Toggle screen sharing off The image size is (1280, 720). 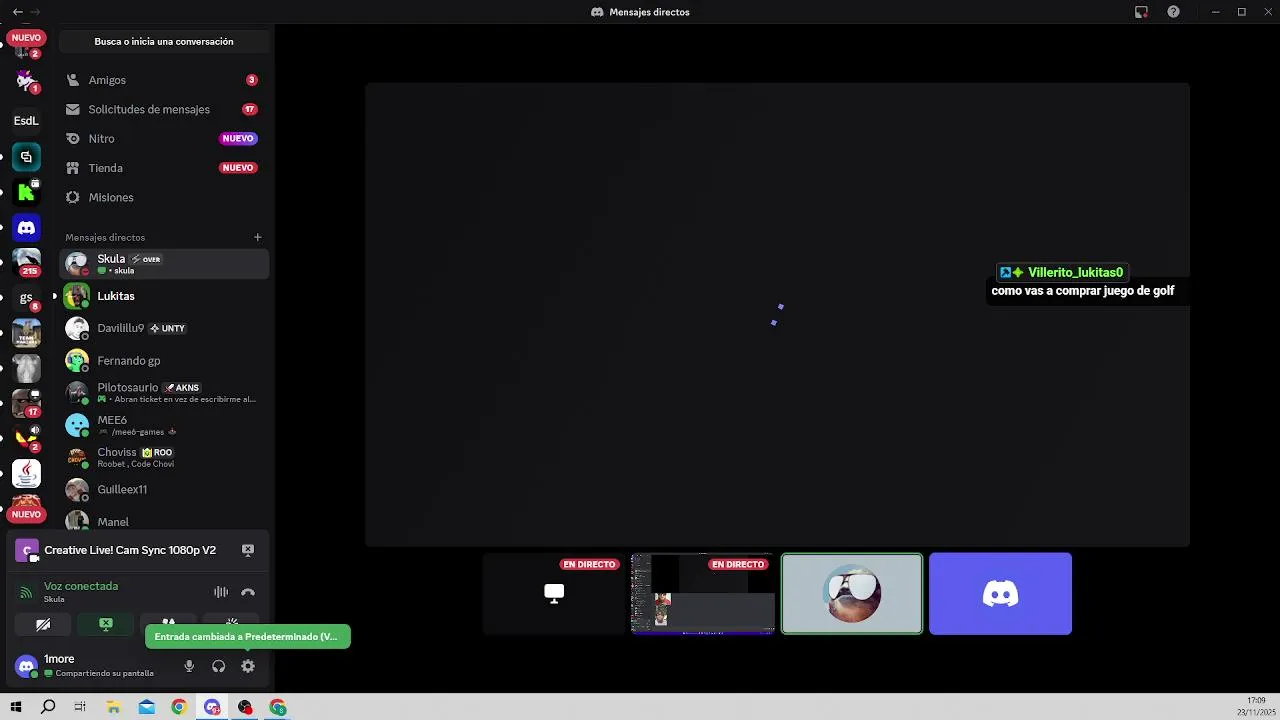pos(106,624)
